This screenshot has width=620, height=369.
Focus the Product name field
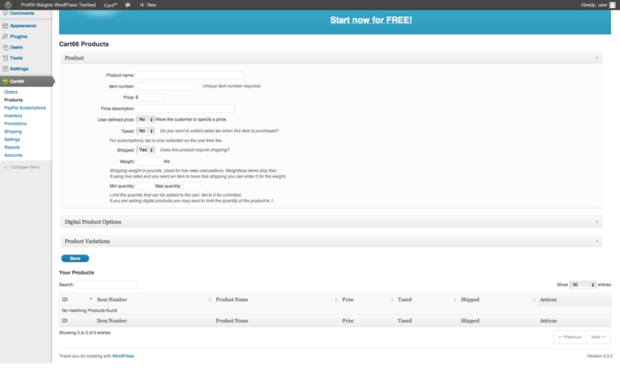(x=189, y=75)
